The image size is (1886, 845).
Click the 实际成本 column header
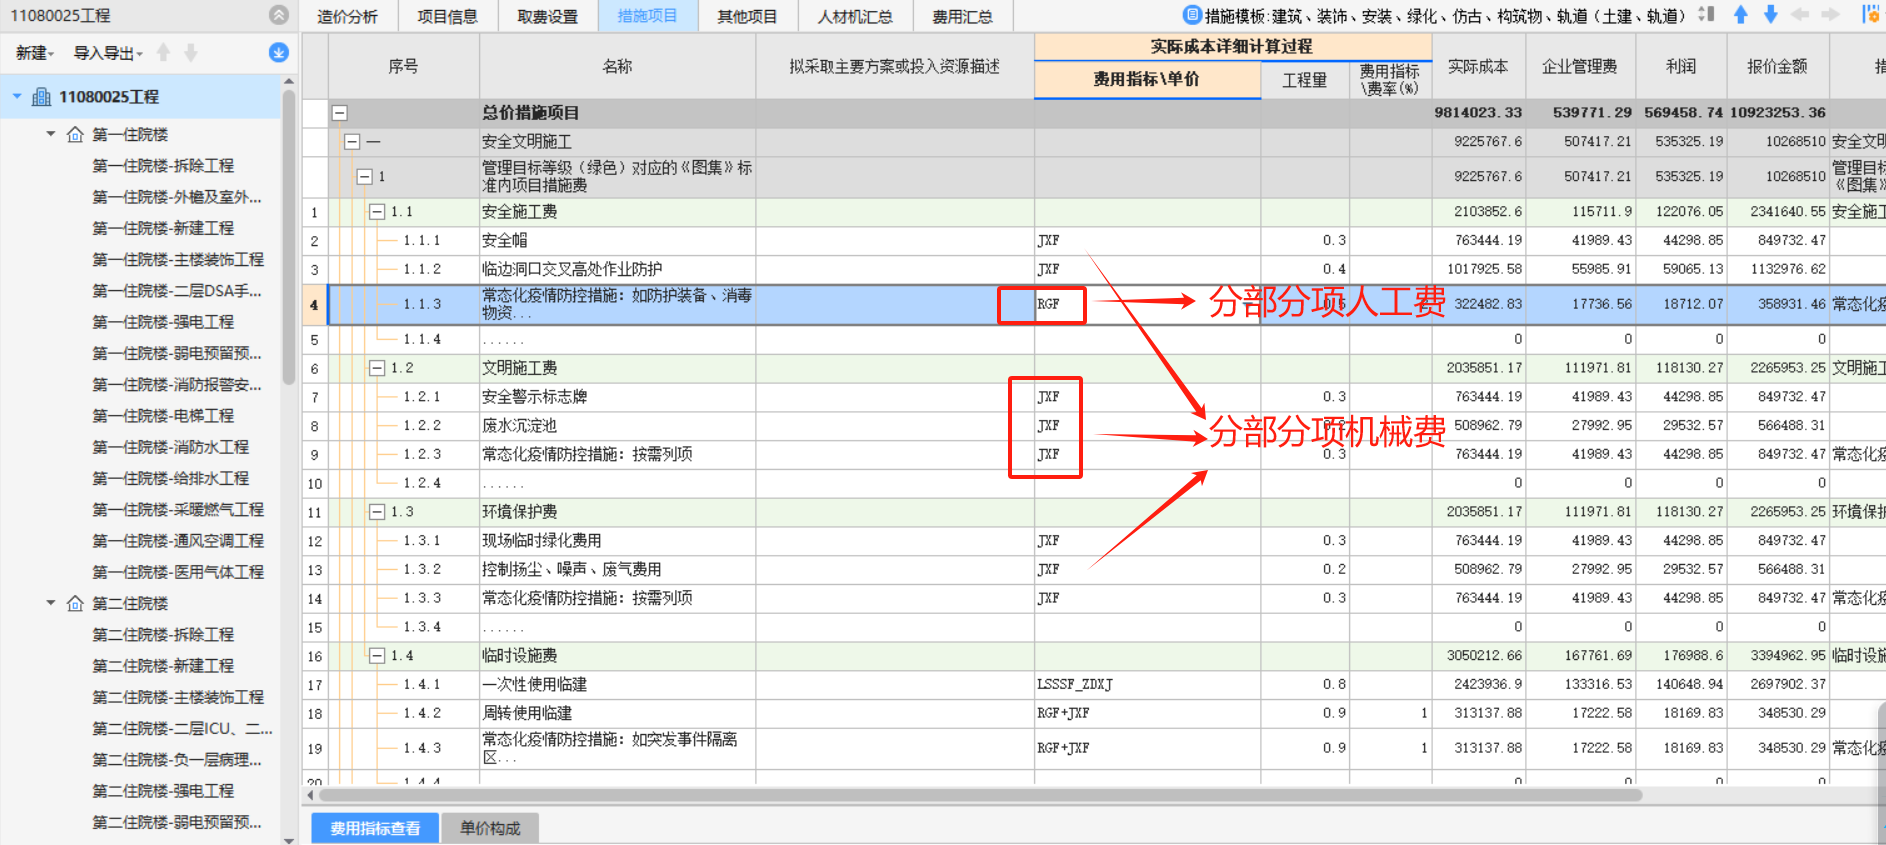[1478, 66]
